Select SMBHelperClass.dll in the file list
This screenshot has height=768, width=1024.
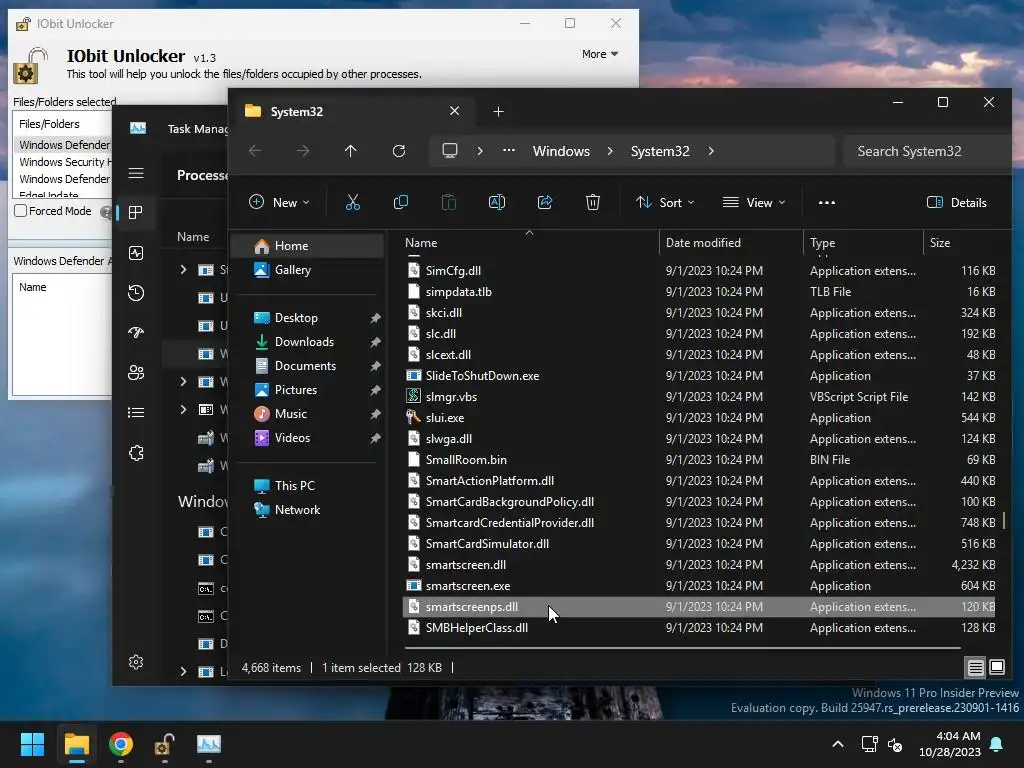(x=699, y=628)
